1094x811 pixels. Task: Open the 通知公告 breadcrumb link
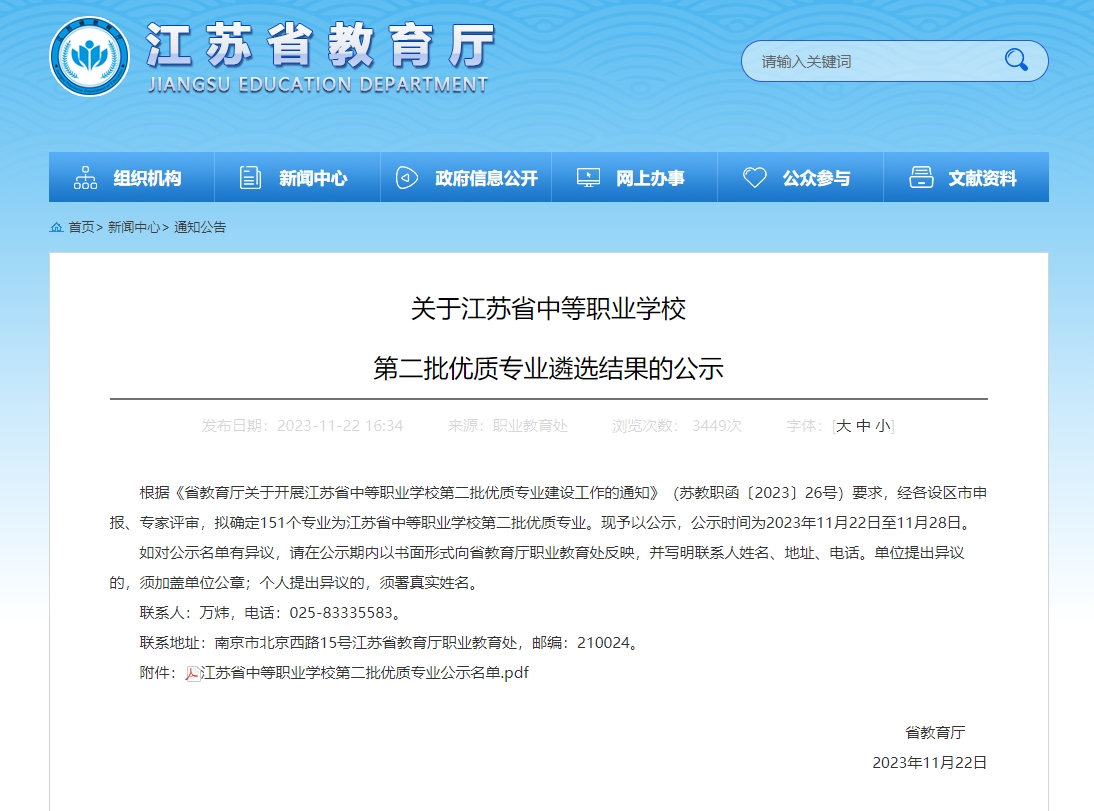(x=200, y=227)
